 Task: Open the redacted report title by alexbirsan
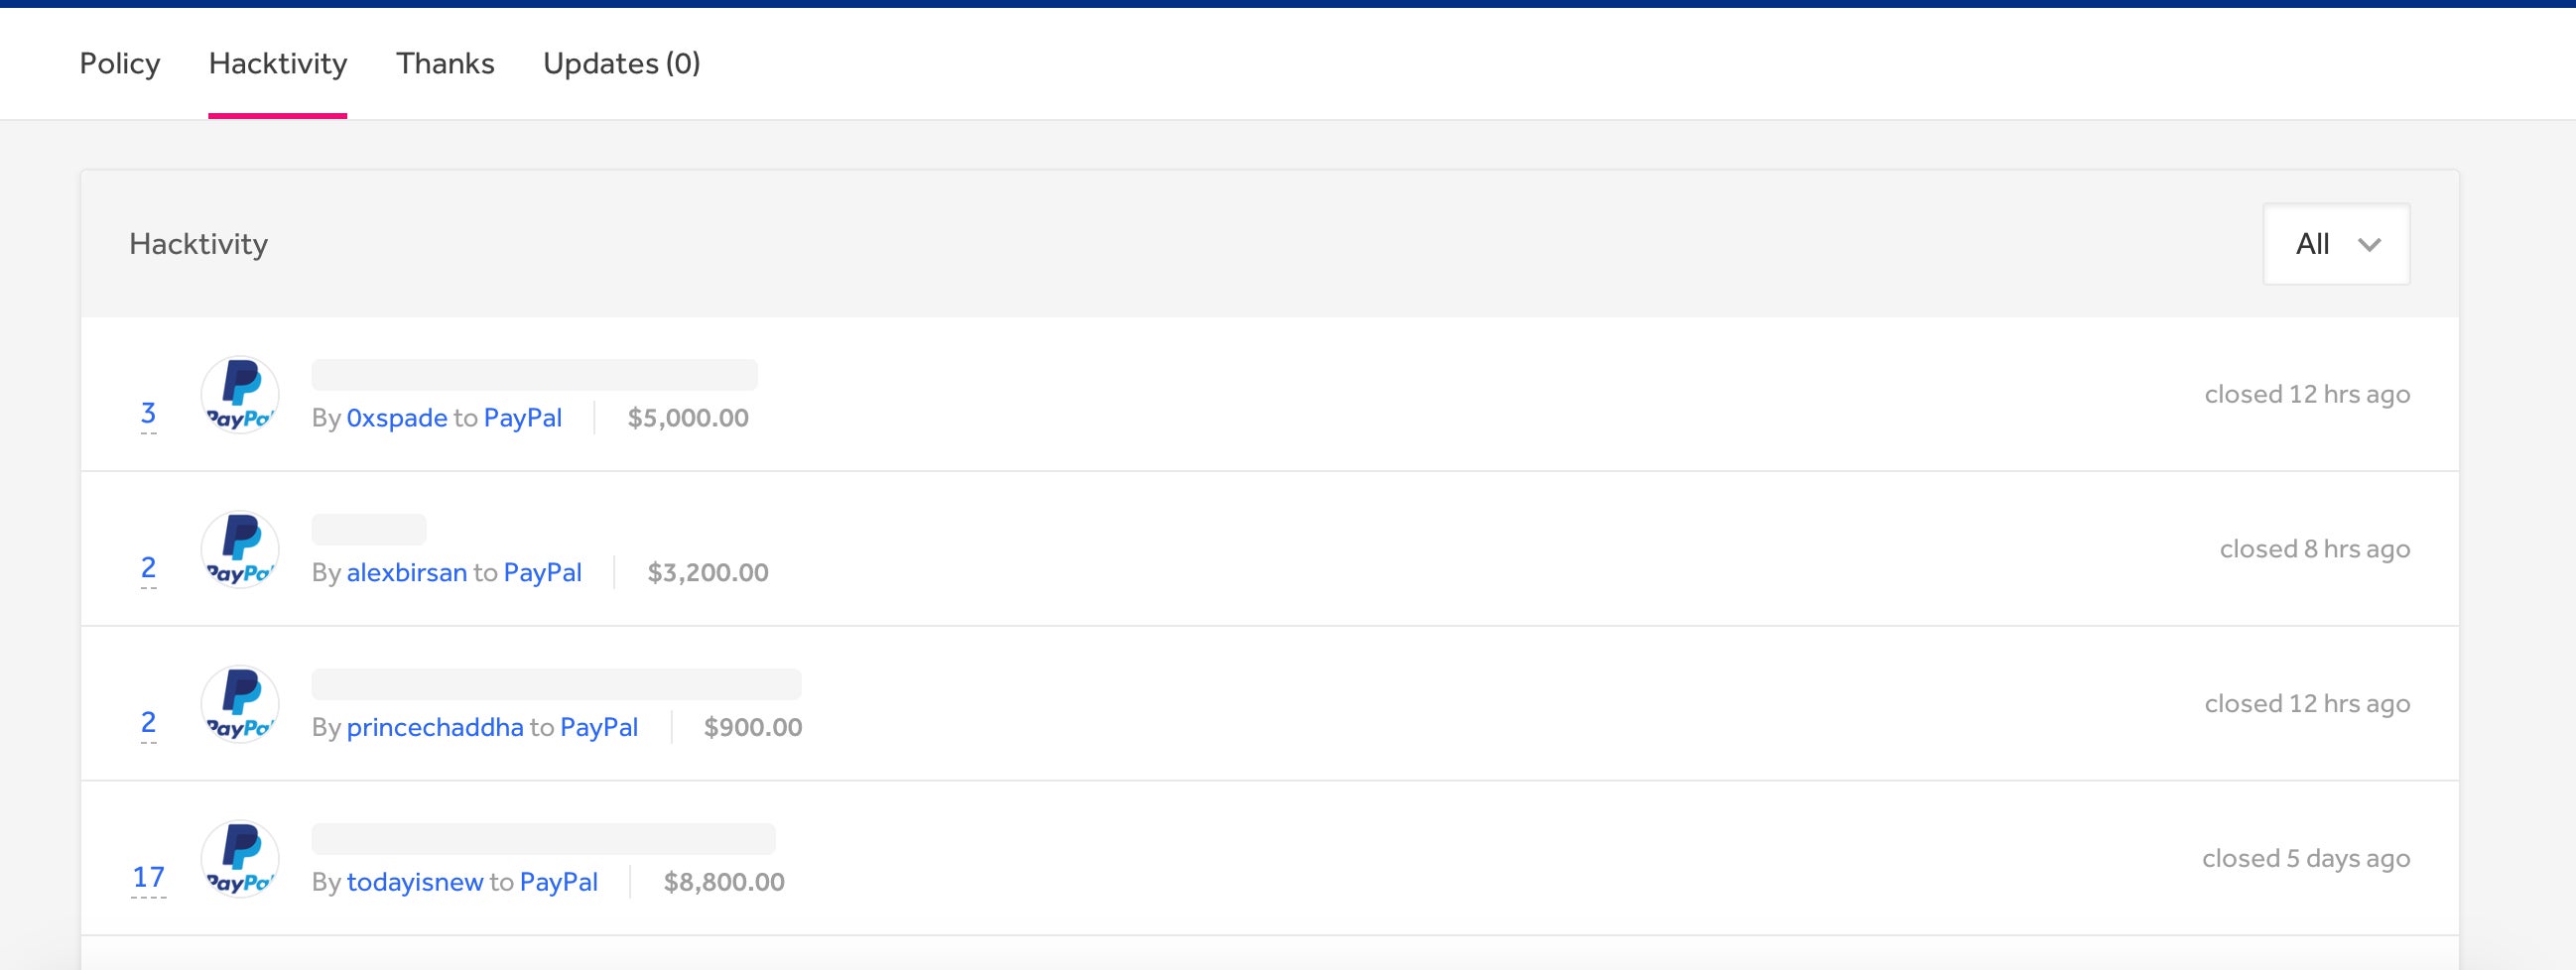[x=369, y=529]
